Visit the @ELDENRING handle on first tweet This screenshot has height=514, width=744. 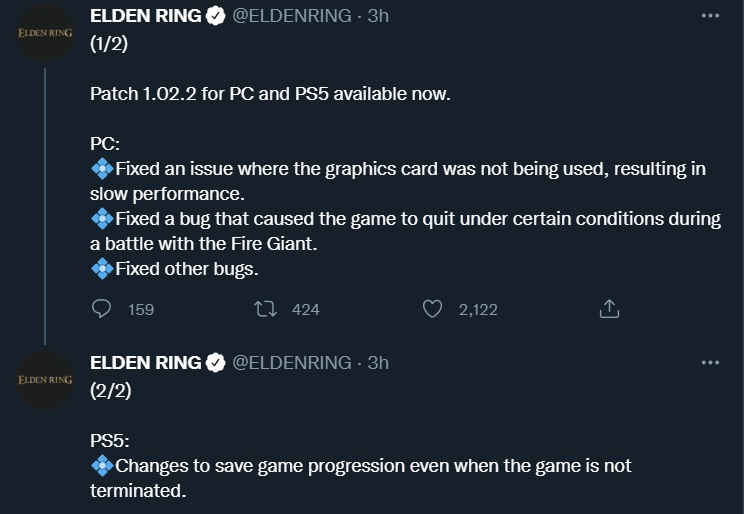pos(291,16)
